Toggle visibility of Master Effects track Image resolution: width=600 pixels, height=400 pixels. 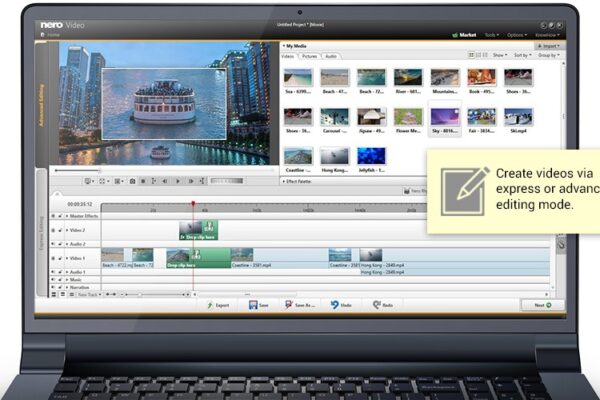(x=53, y=216)
